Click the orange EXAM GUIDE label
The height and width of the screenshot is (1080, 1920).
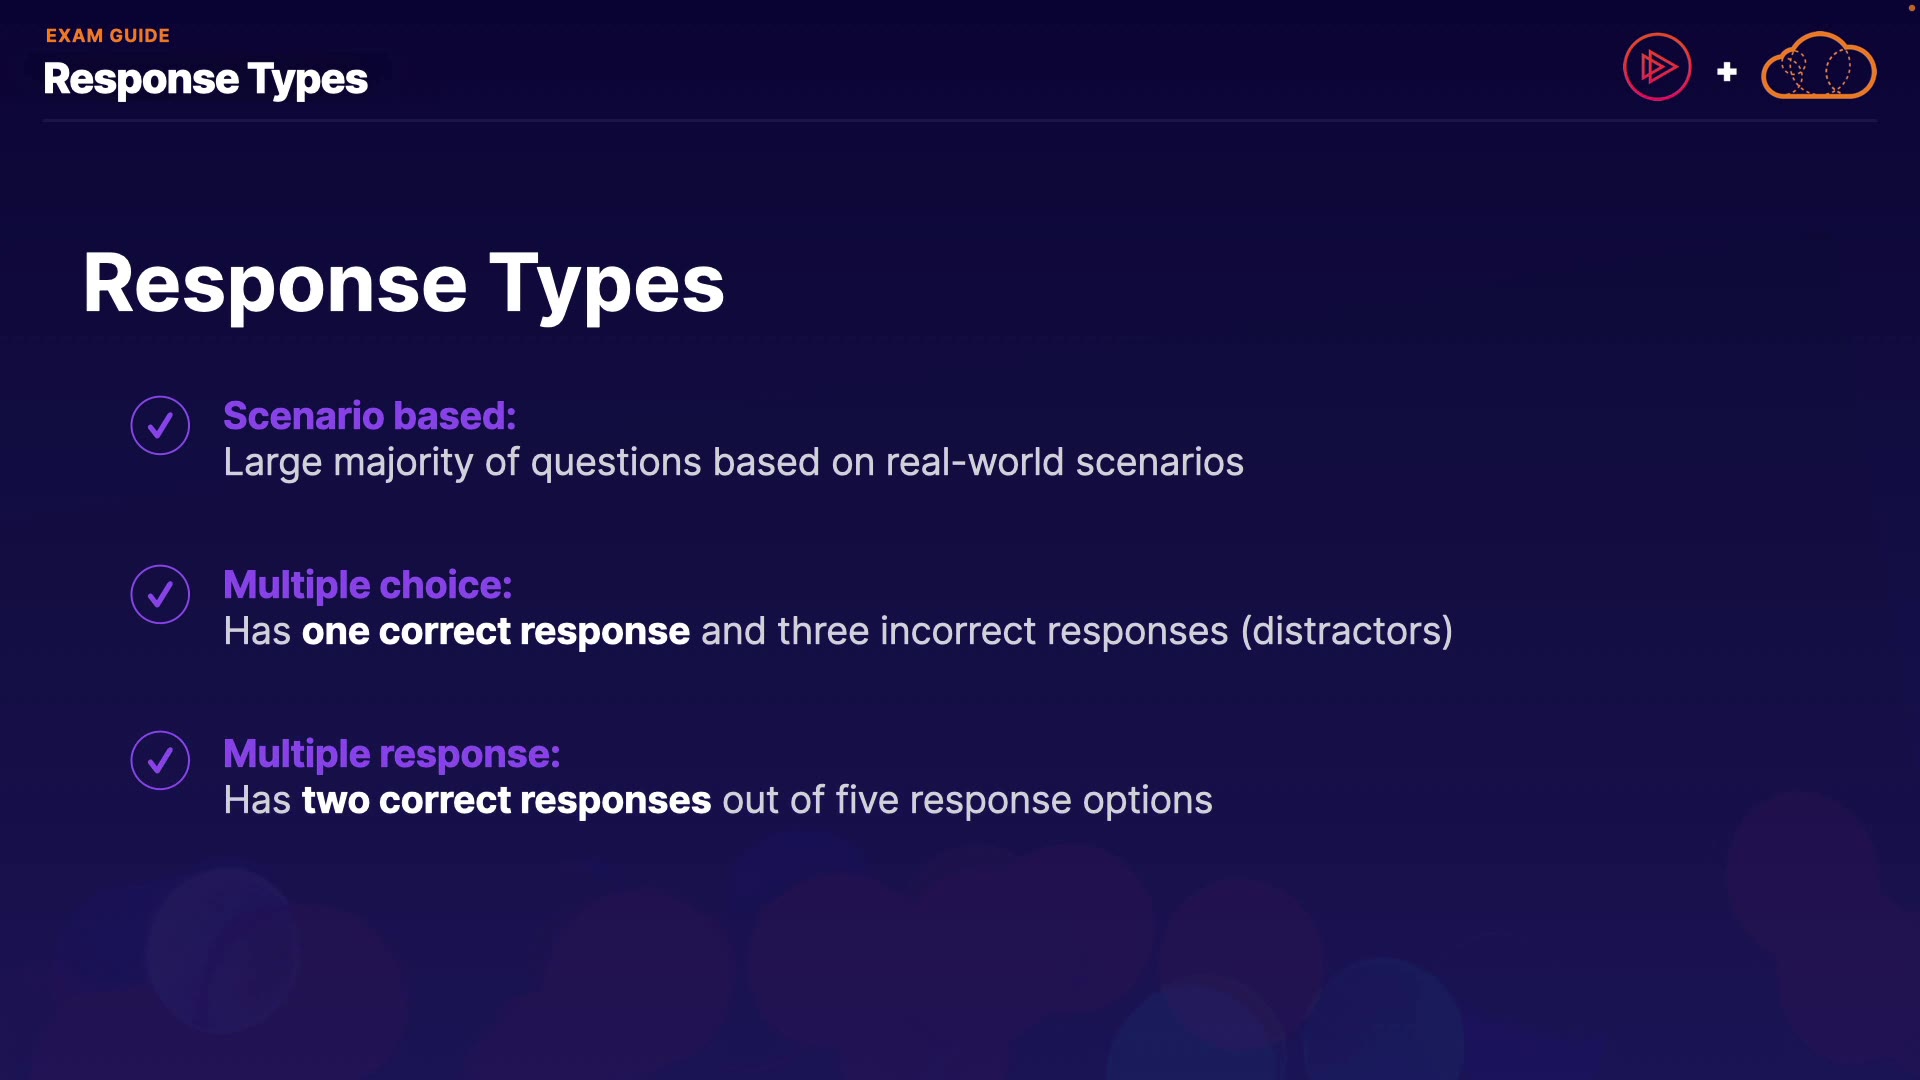tap(108, 36)
